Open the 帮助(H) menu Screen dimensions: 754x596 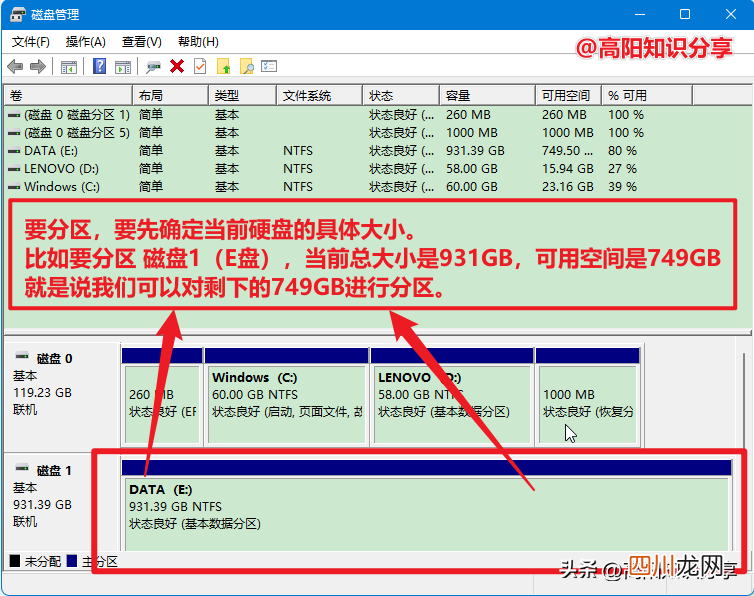point(198,42)
